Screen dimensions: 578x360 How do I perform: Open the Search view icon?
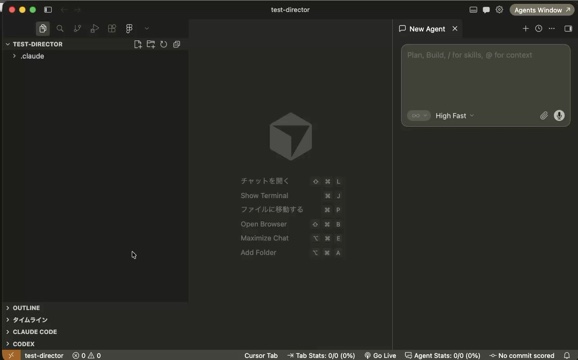pos(60,28)
